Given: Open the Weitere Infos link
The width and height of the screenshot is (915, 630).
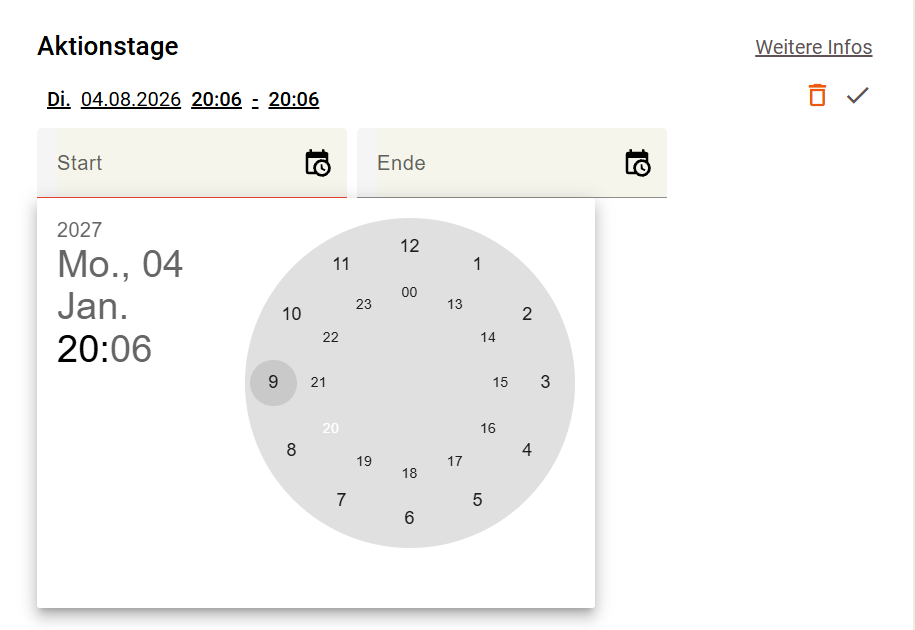Looking at the screenshot, I should point(813,47).
